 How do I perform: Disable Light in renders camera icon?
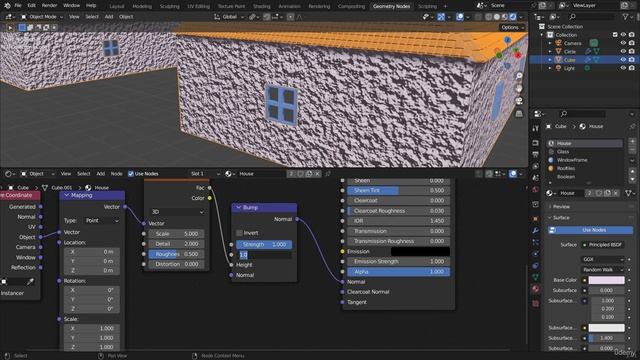click(632, 68)
